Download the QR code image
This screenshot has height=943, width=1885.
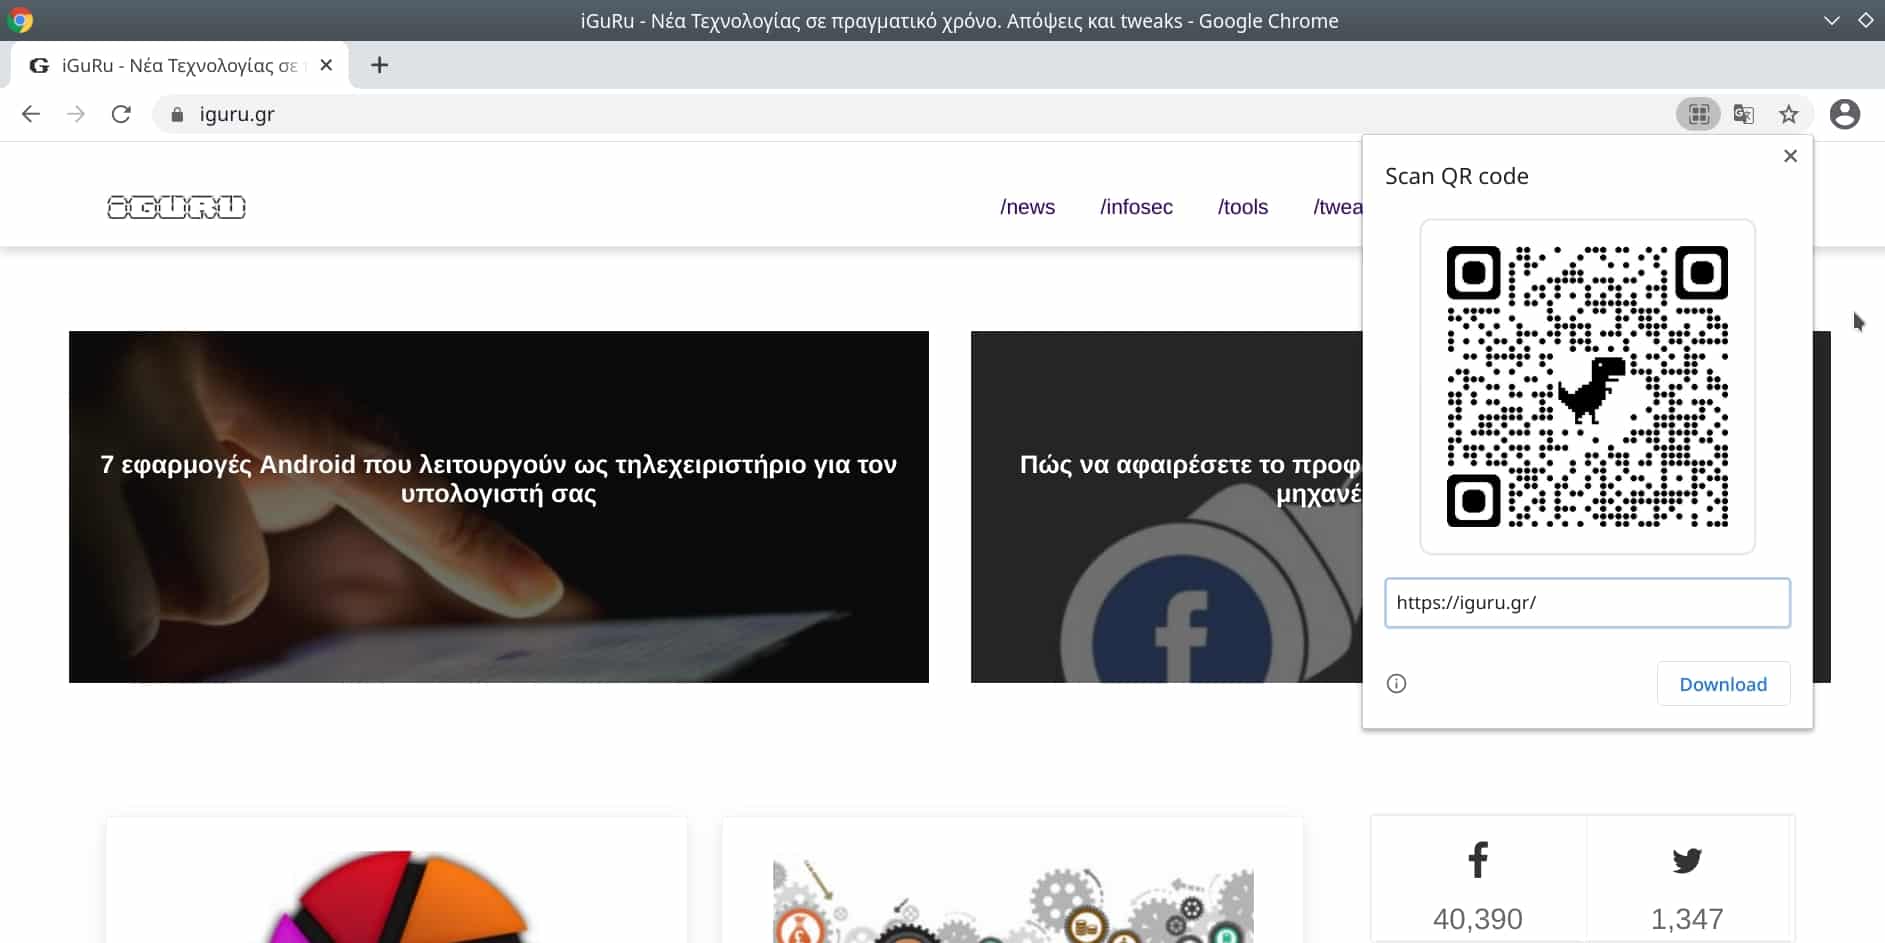pyautogui.click(x=1723, y=684)
